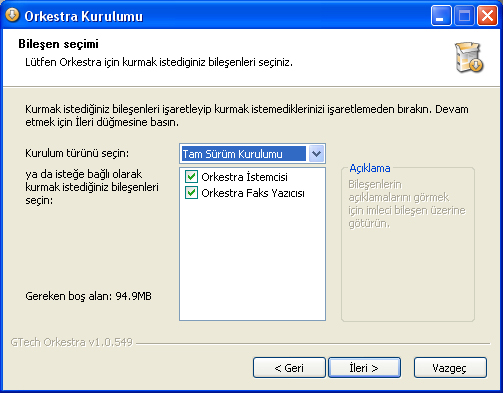Select the Tam Sürüm Kurulumu combo box text
503x393 pixels.
pyautogui.click(x=243, y=154)
